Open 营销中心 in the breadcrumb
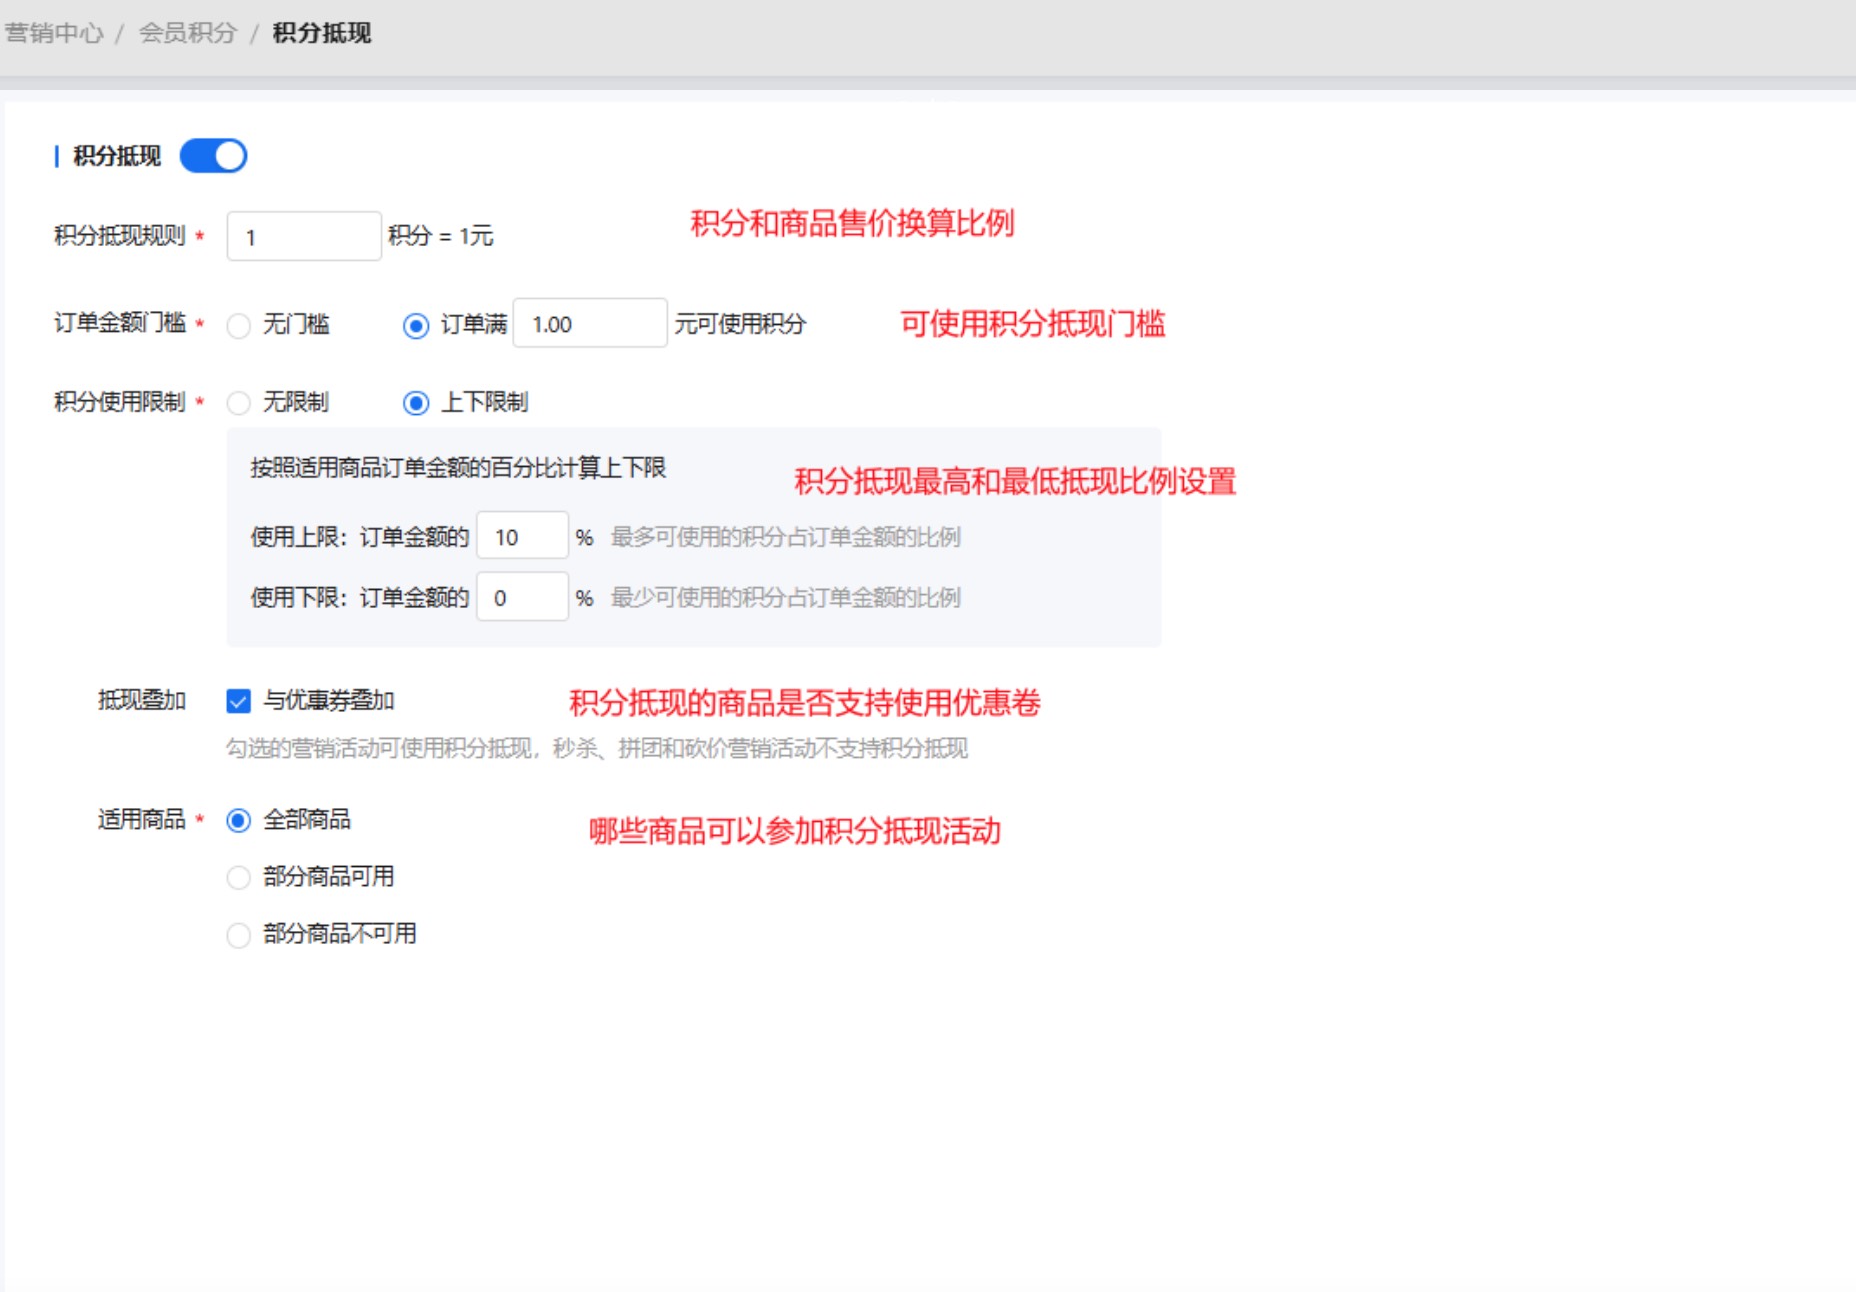This screenshot has height=1292, width=1856. pos(54,33)
